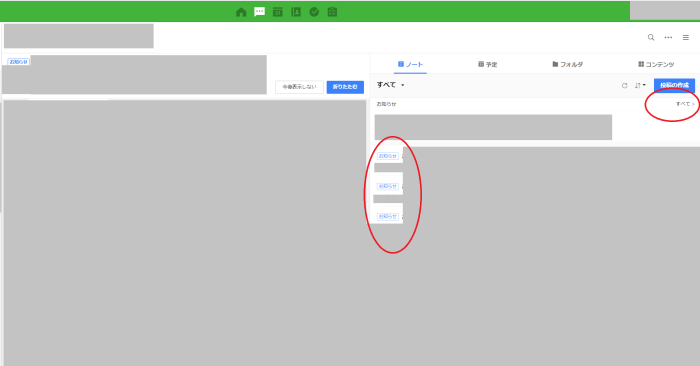
Task: Switch to the ノート tab
Action: click(x=410, y=64)
